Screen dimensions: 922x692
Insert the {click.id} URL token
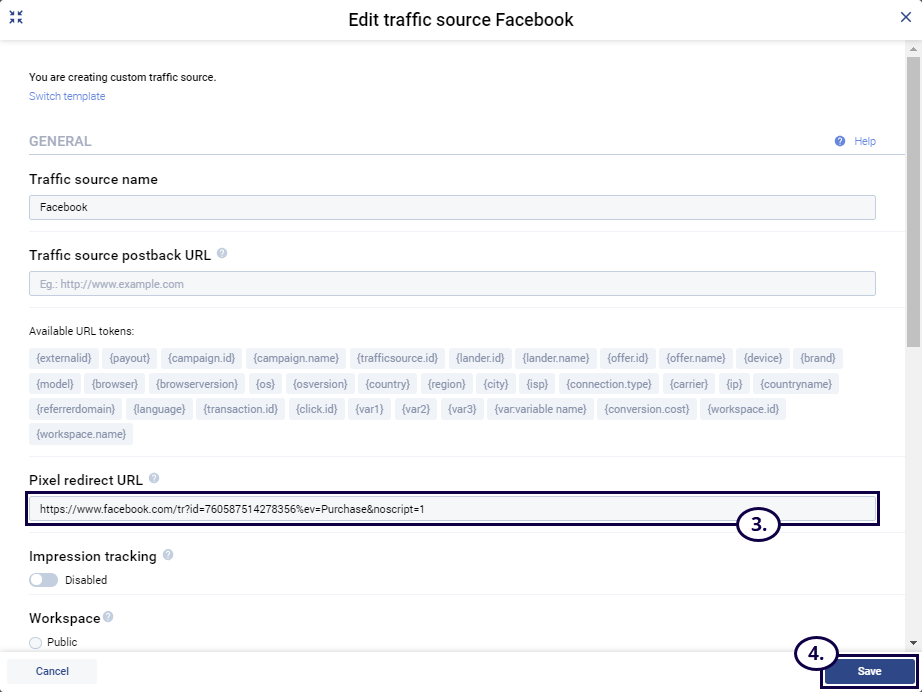coord(317,409)
